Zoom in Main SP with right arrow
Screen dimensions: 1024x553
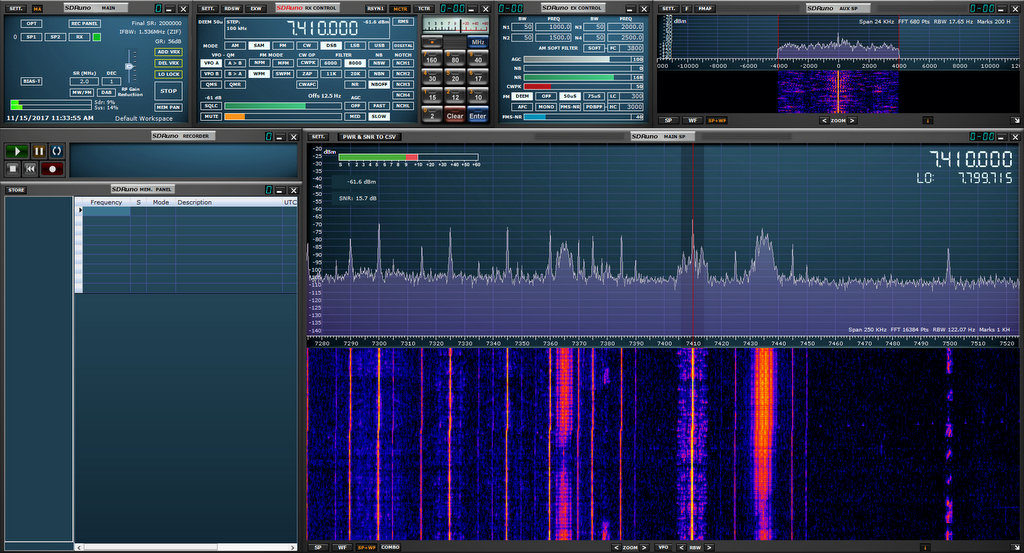[644, 547]
